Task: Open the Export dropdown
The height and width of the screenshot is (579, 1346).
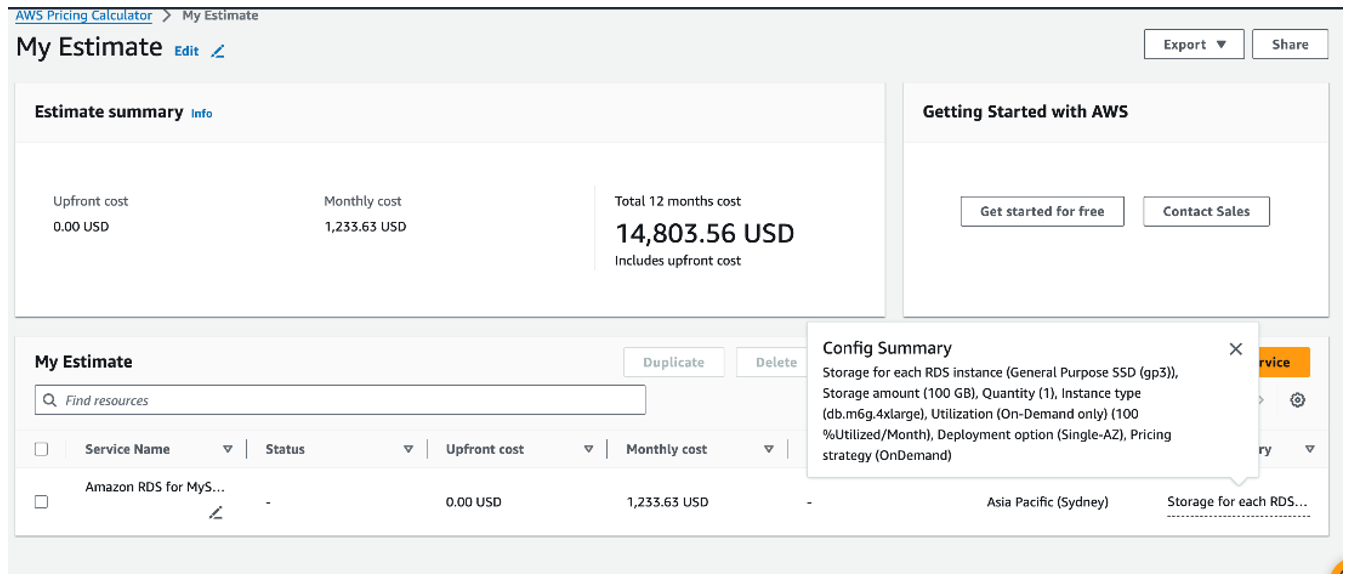Action: coord(1193,44)
